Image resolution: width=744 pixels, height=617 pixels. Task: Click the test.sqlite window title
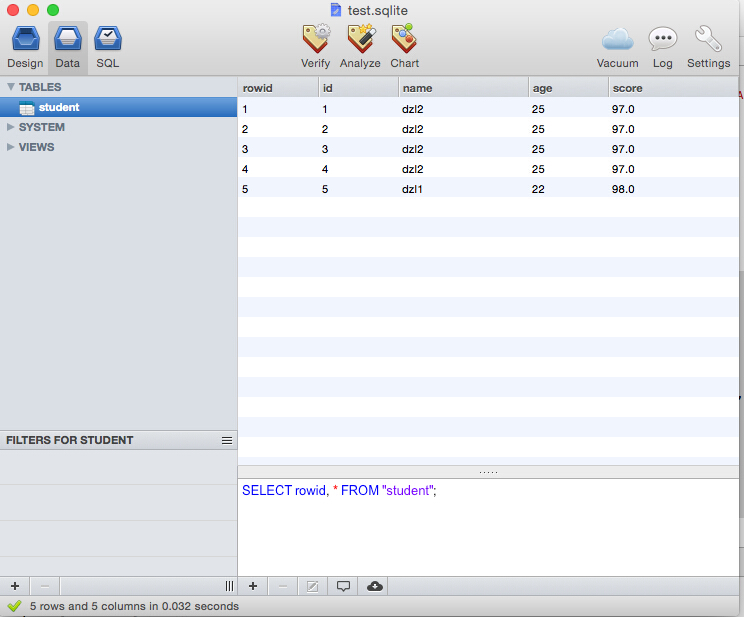pyautogui.click(x=378, y=10)
